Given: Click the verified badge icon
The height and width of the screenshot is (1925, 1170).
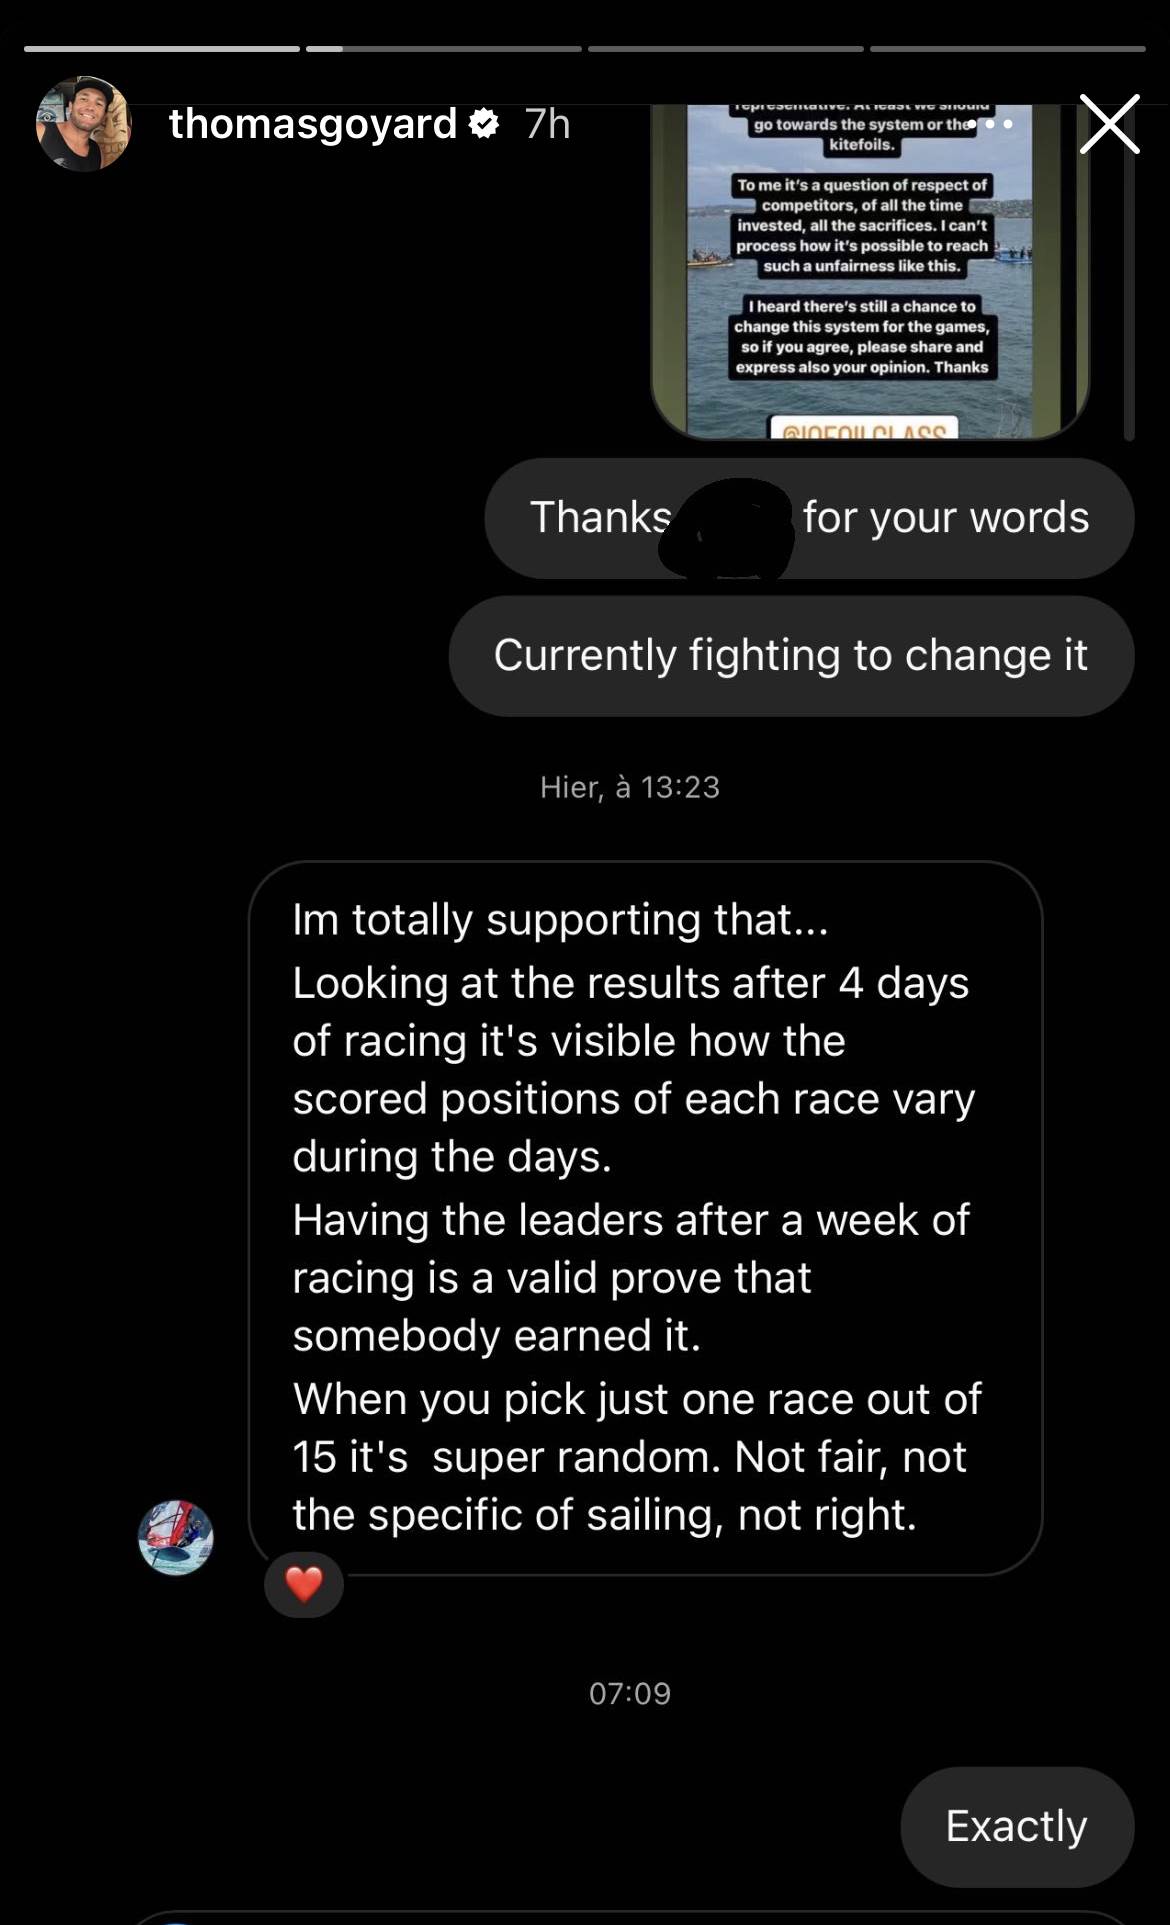Looking at the screenshot, I should (485, 124).
